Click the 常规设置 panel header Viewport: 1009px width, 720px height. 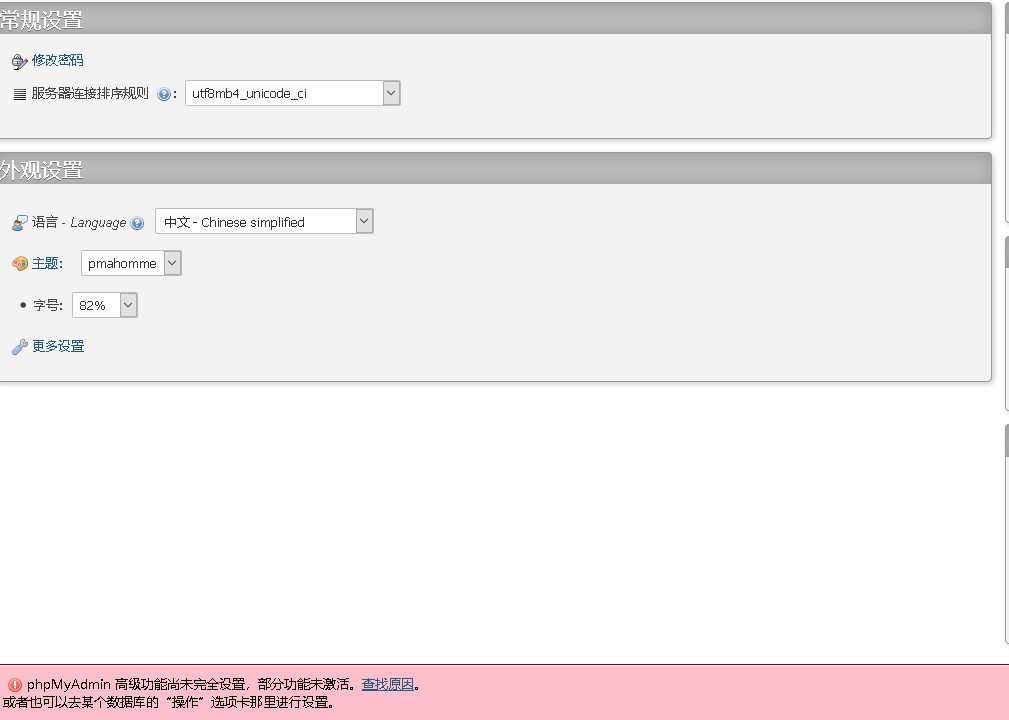click(42, 19)
